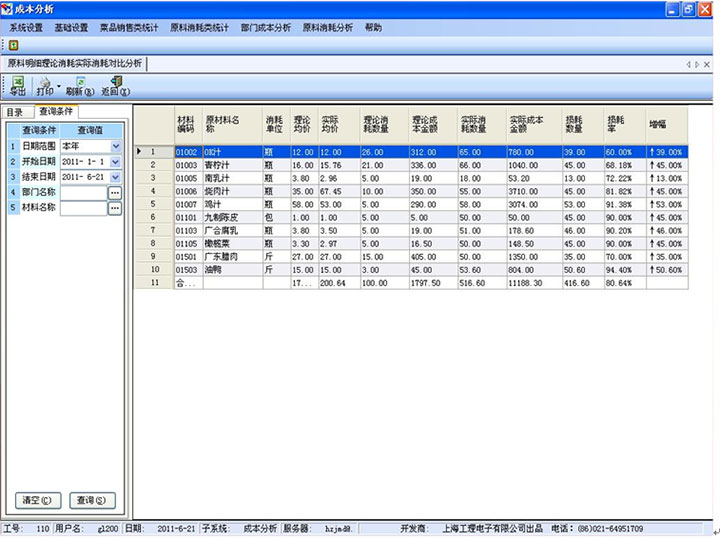This screenshot has height=539, width=720.
Task: Click the 消耗单位 column header
Action: [276, 124]
